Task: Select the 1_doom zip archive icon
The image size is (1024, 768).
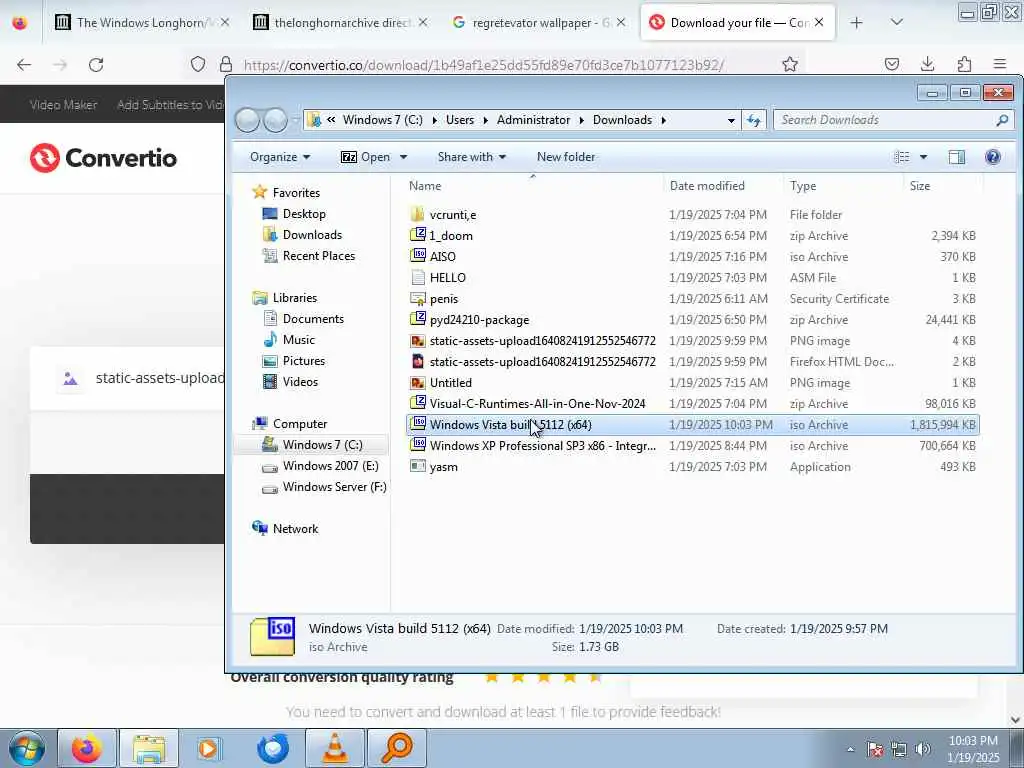Action: (417, 235)
